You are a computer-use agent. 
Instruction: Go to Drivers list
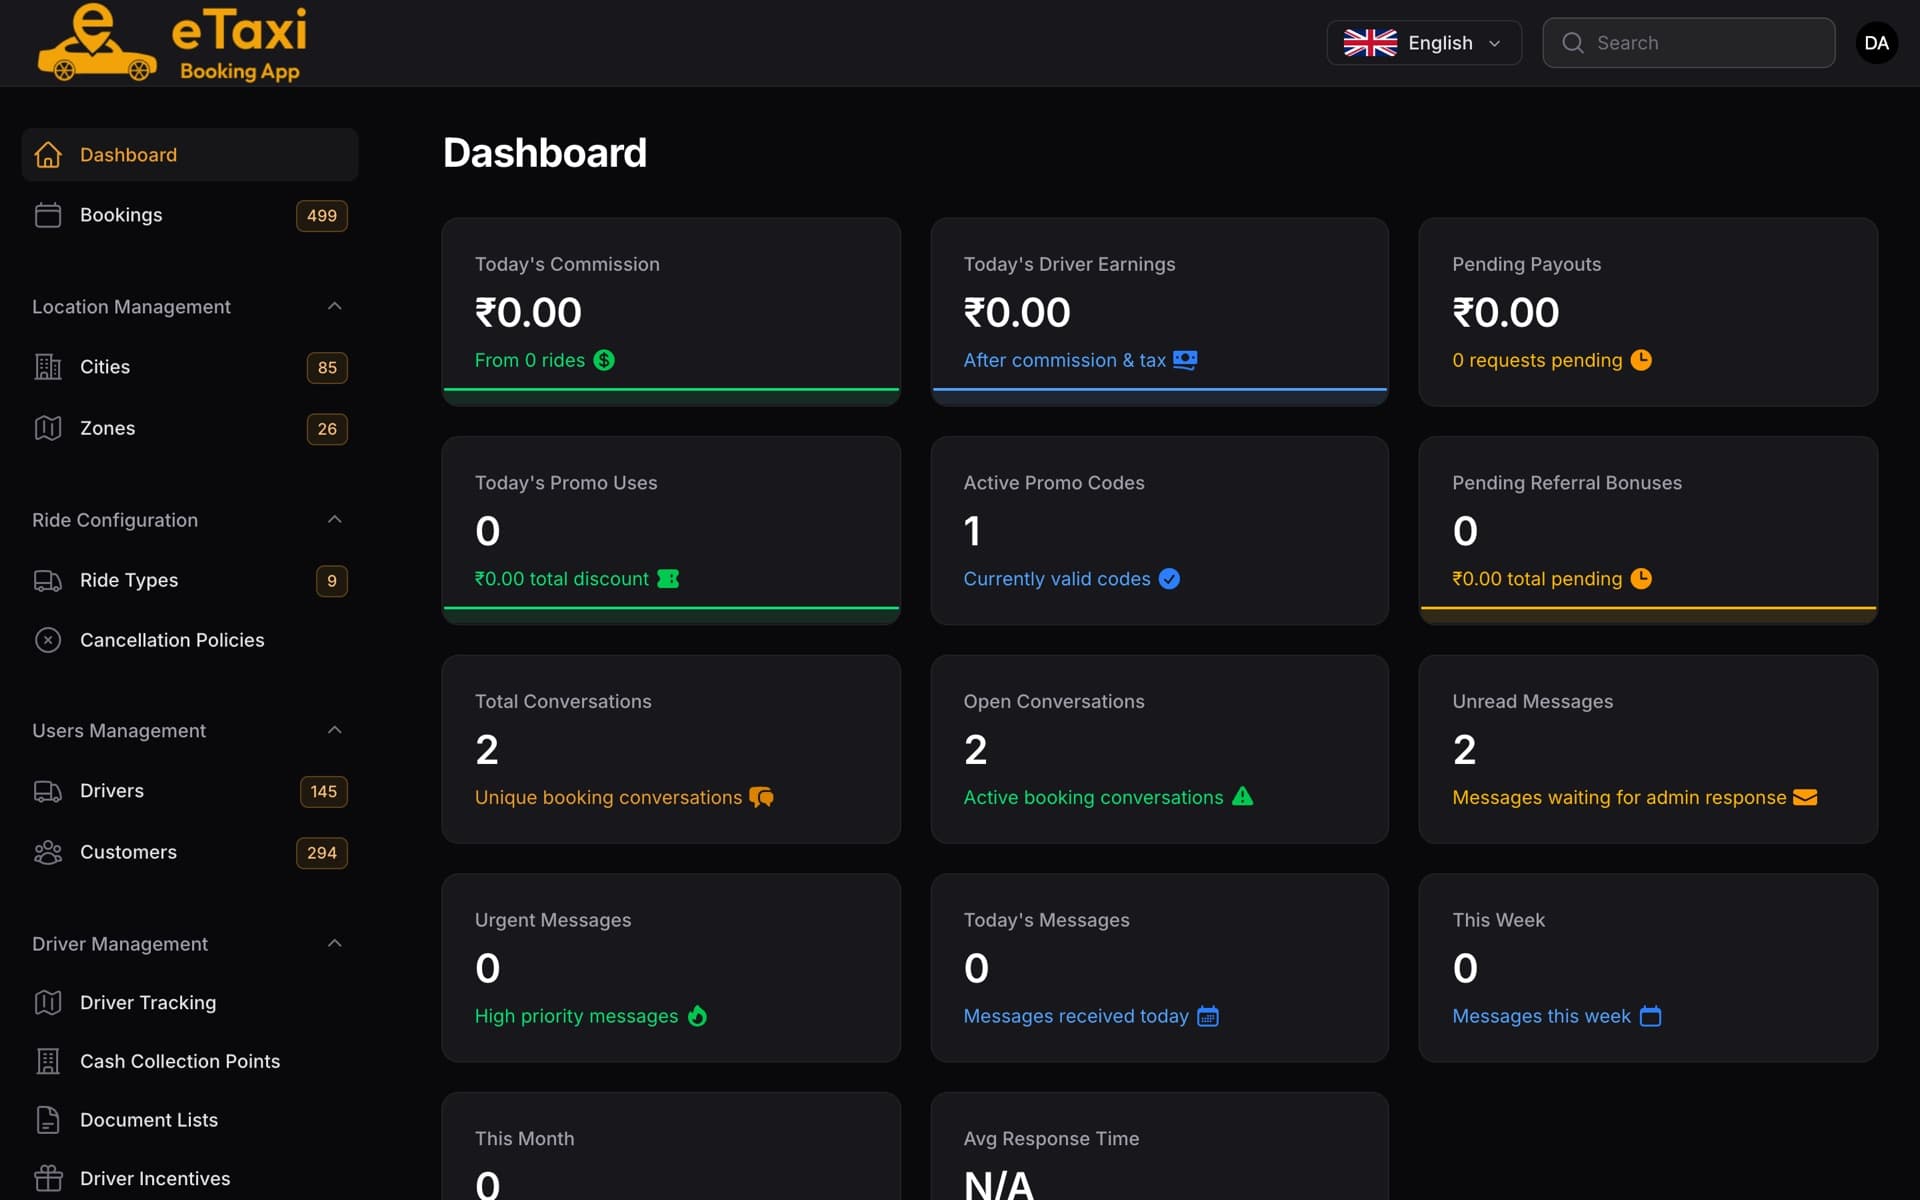(190, 791)
